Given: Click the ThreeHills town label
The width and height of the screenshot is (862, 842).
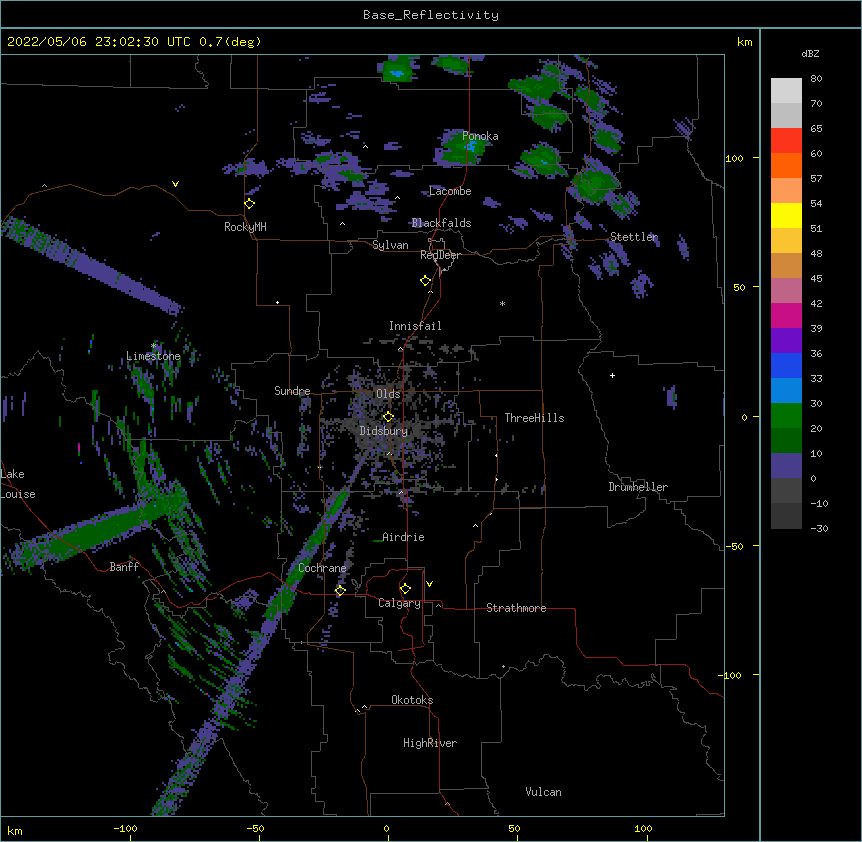Looking at the screenshot, I should 534,418.
